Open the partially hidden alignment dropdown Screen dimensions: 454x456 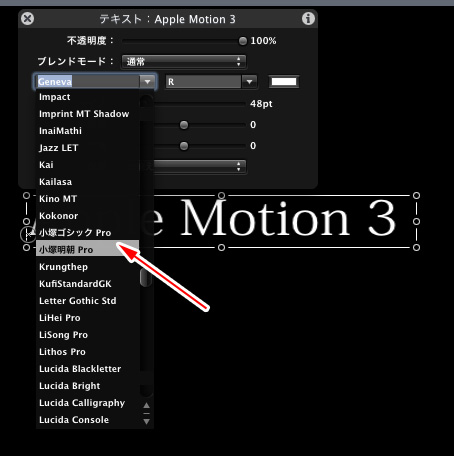click(x=199, y=166)
